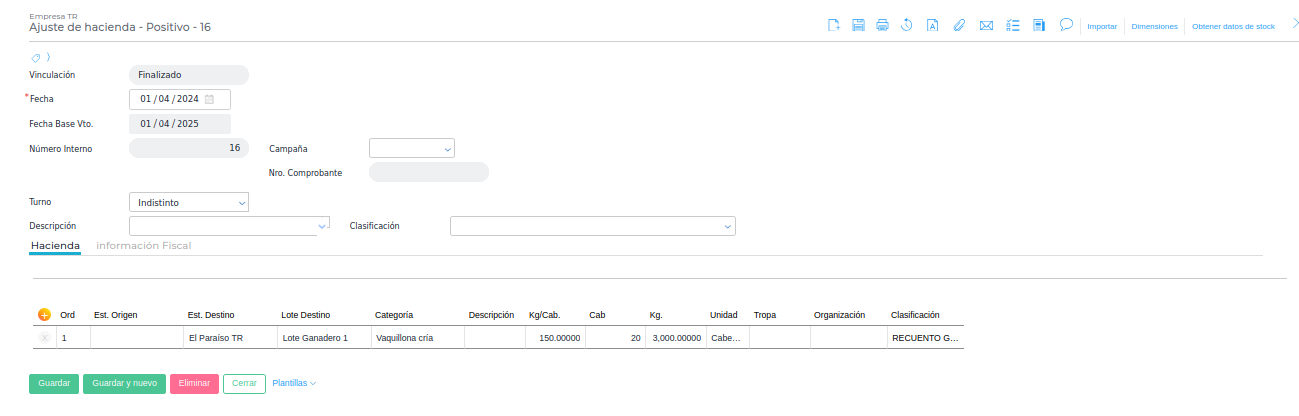The image size is (1299, 416).
Task: Open the calendar picker in Fecha field
Action: 210,99
